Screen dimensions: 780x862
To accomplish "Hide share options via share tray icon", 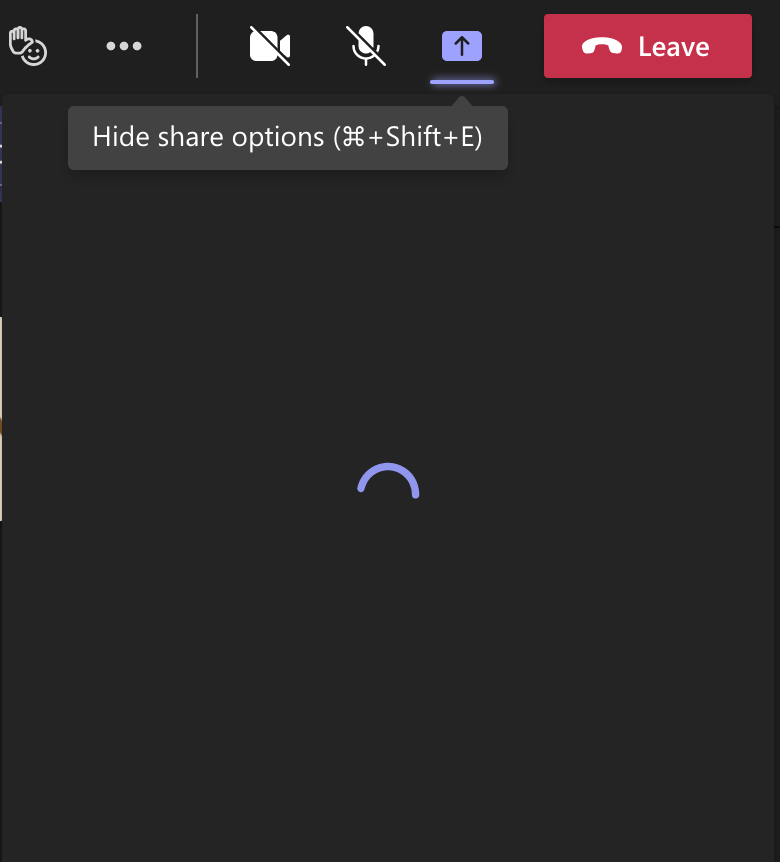I will [x=462, y=46].
